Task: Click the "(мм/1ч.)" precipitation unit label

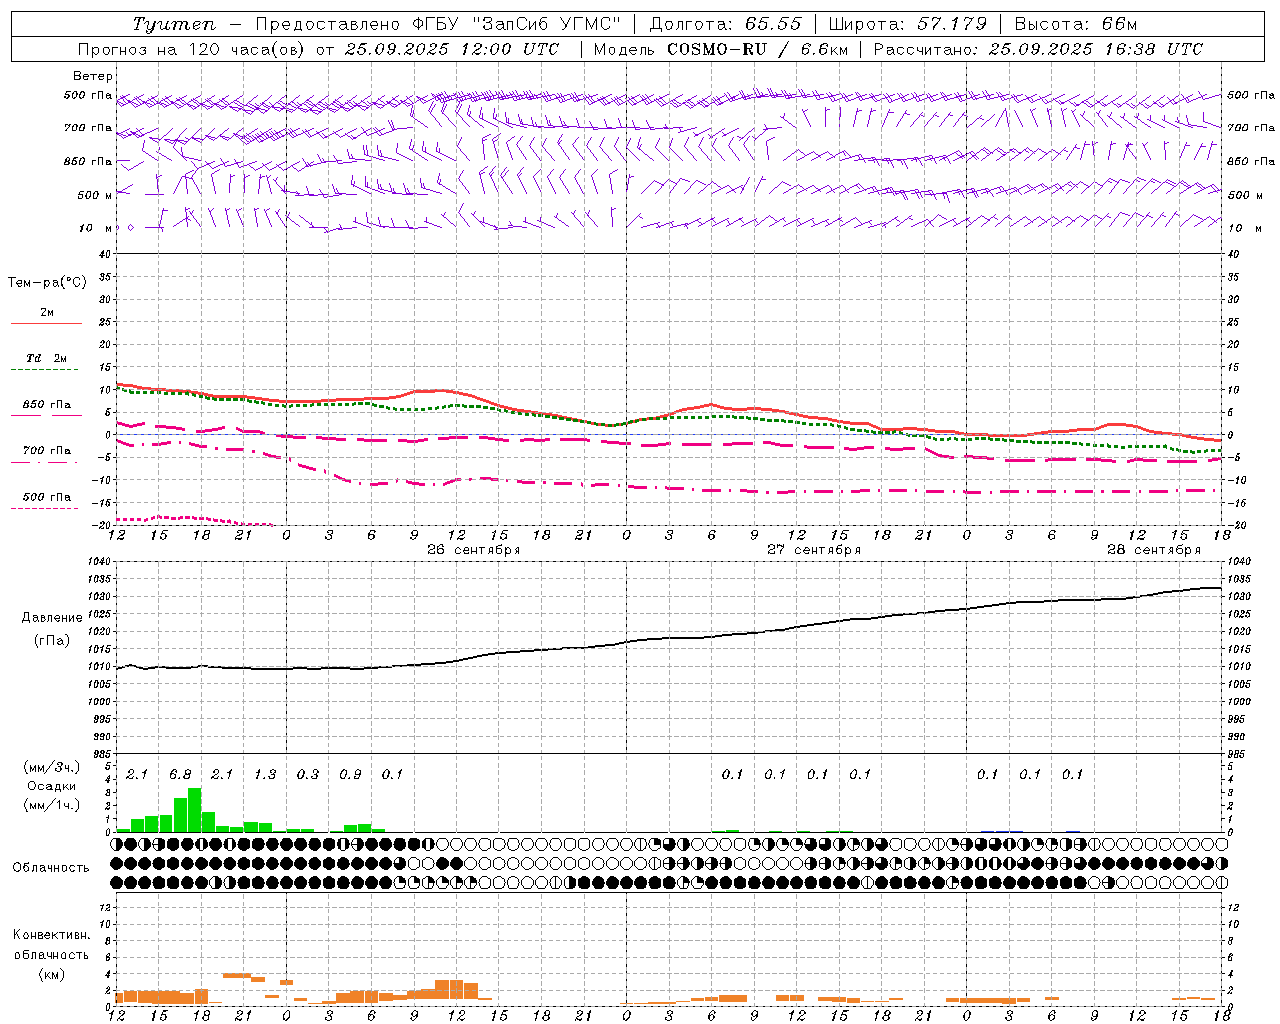Action: [52, 804]
